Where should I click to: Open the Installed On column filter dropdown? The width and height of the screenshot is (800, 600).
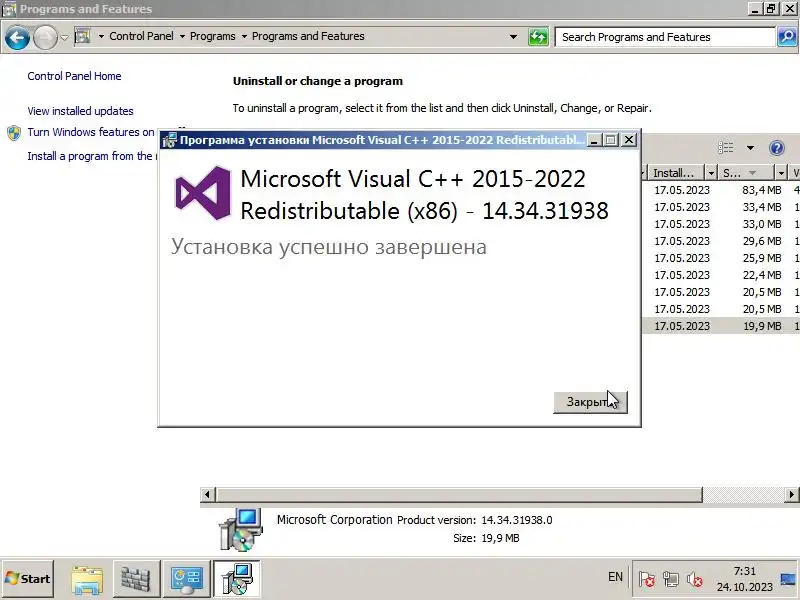click(711, 173)
